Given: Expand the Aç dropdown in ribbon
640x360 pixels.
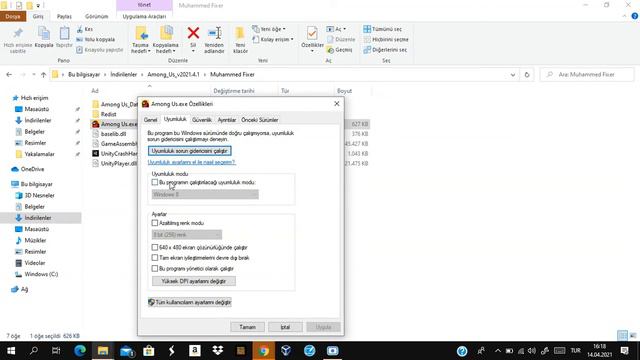Looking at the screenshot, I should [x=337, y=29].
